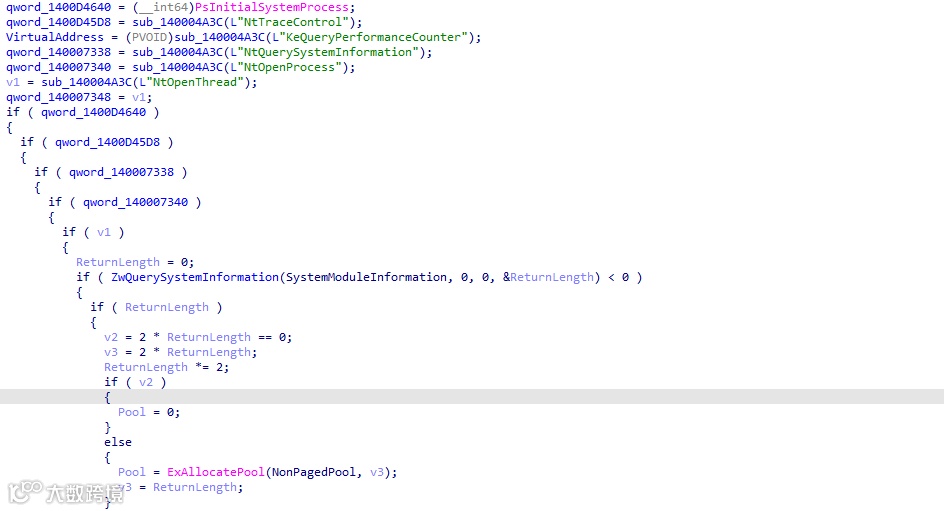Click the "ReturnLength *= 2;" statement
Screen dimensions: 944x511
(167, 367)
